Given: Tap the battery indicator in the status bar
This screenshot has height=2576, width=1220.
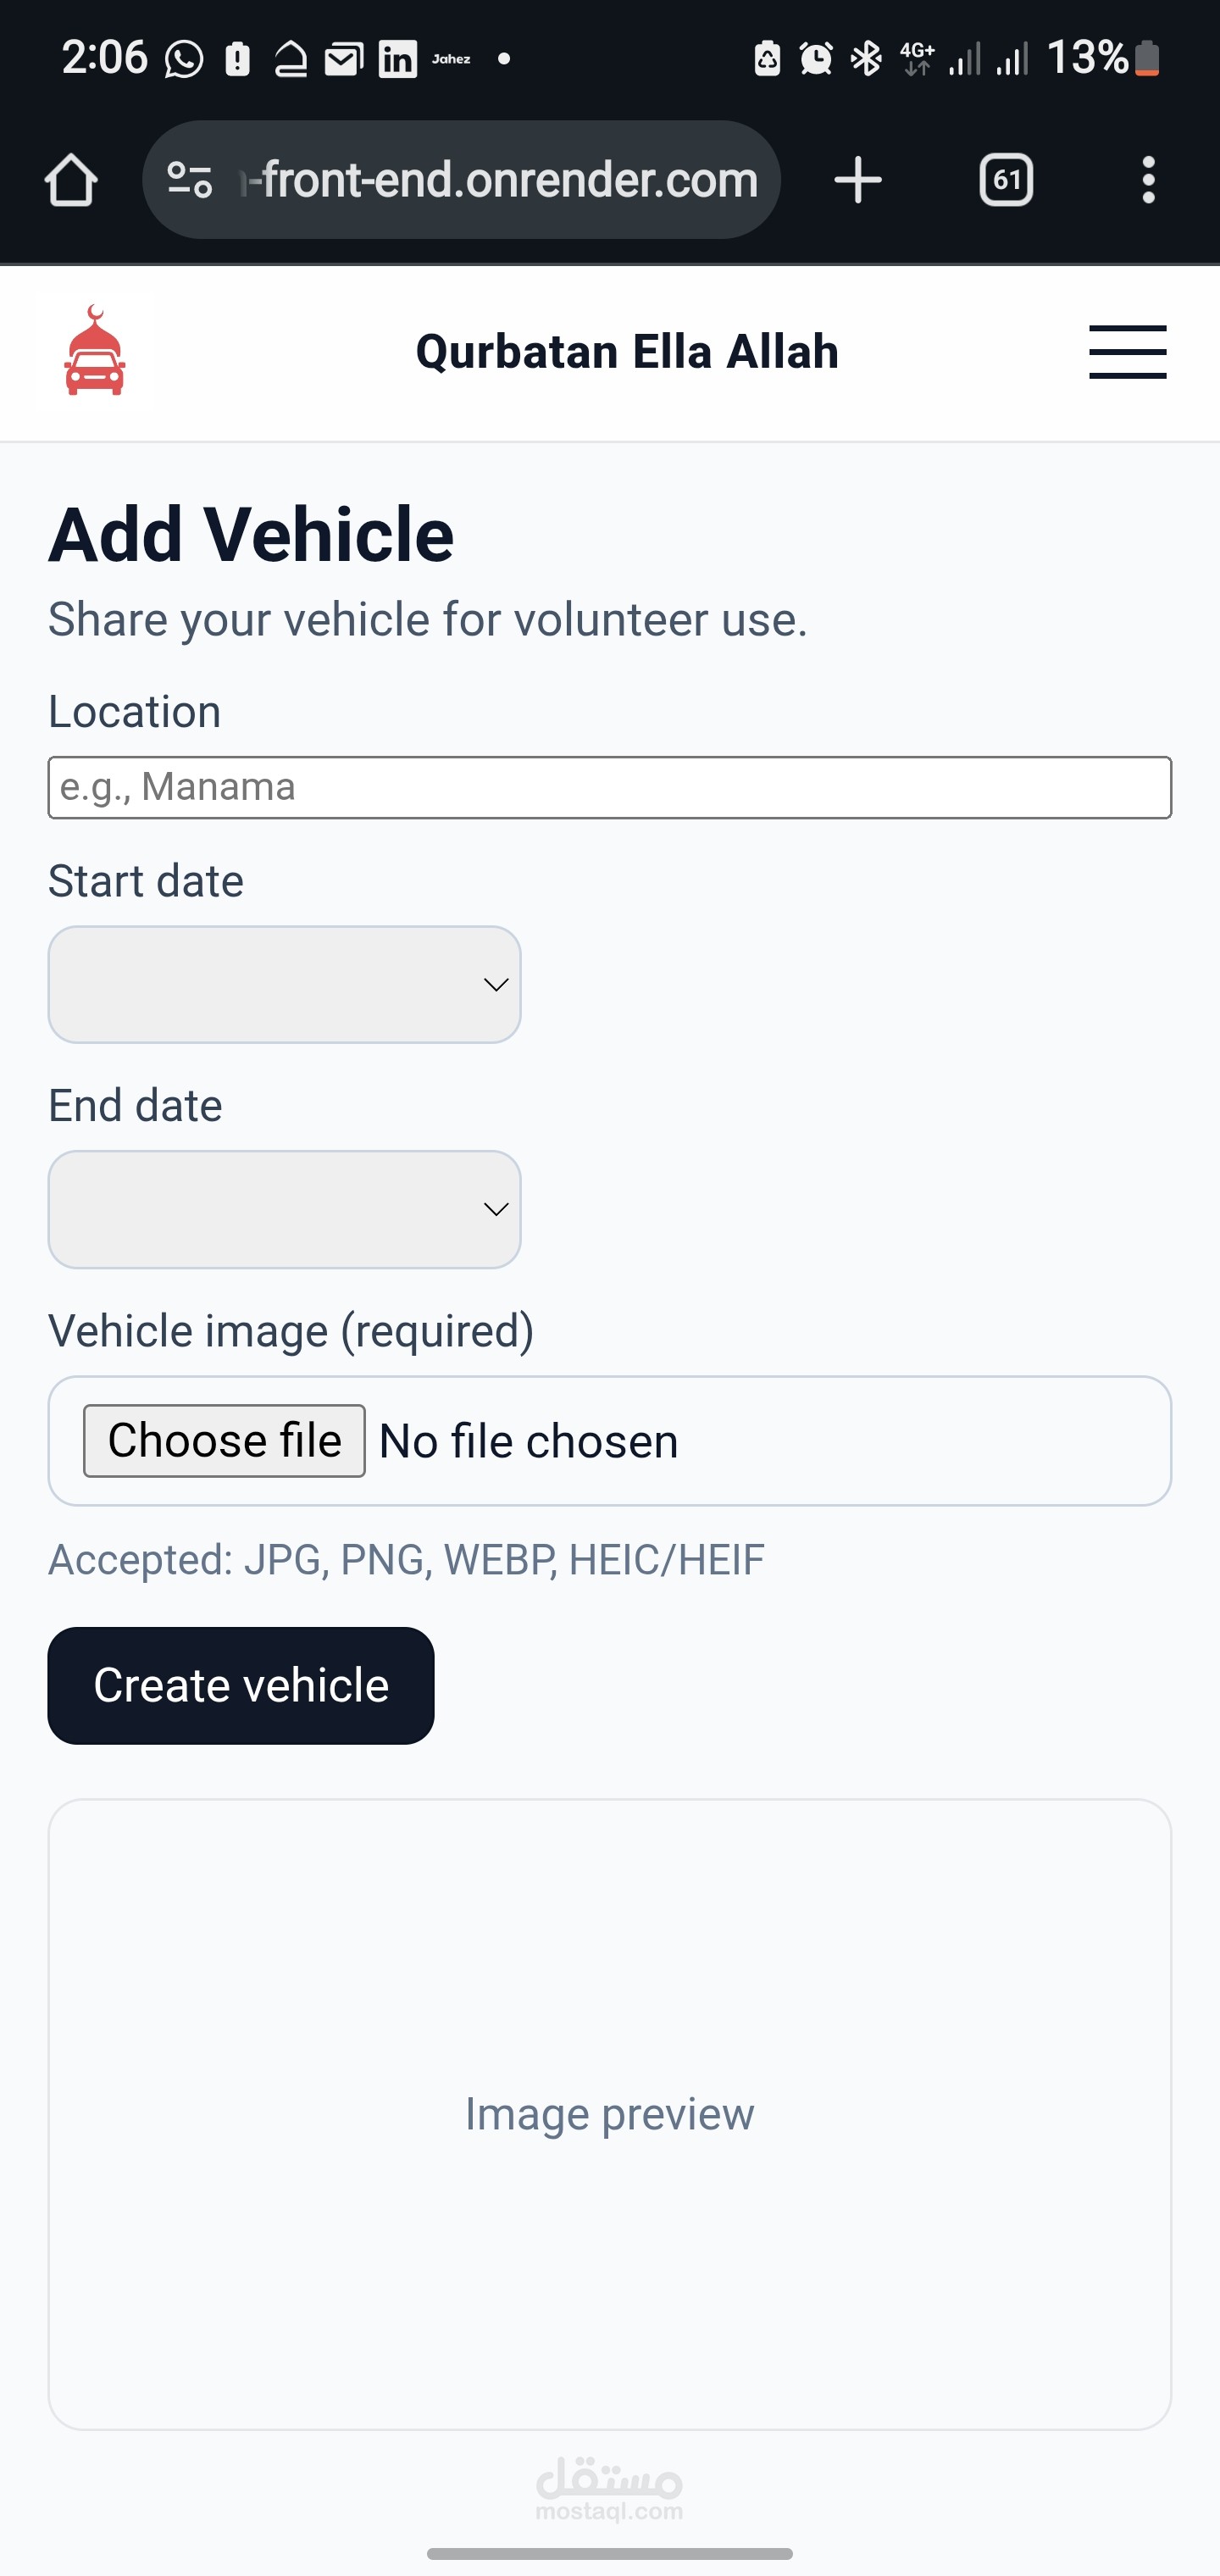Looking at the screenshot, I should point(1147,59).
